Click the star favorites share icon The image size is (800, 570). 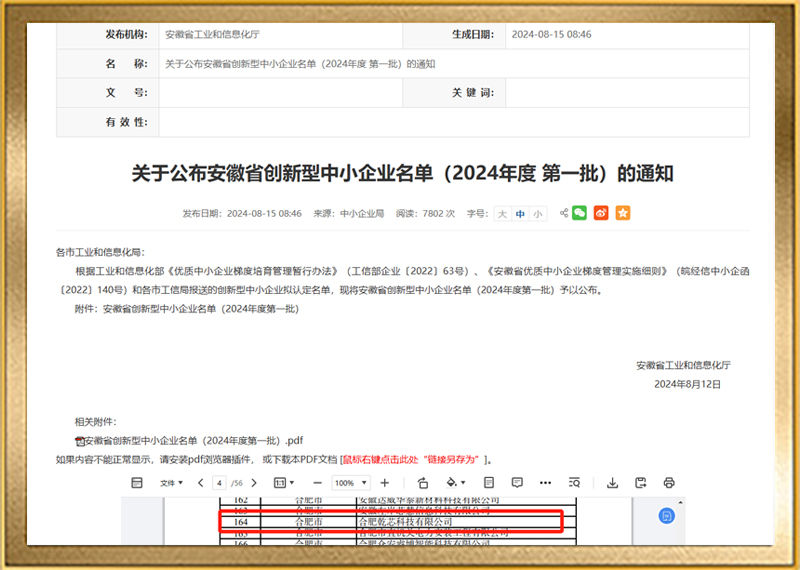(x=623, y=213)
